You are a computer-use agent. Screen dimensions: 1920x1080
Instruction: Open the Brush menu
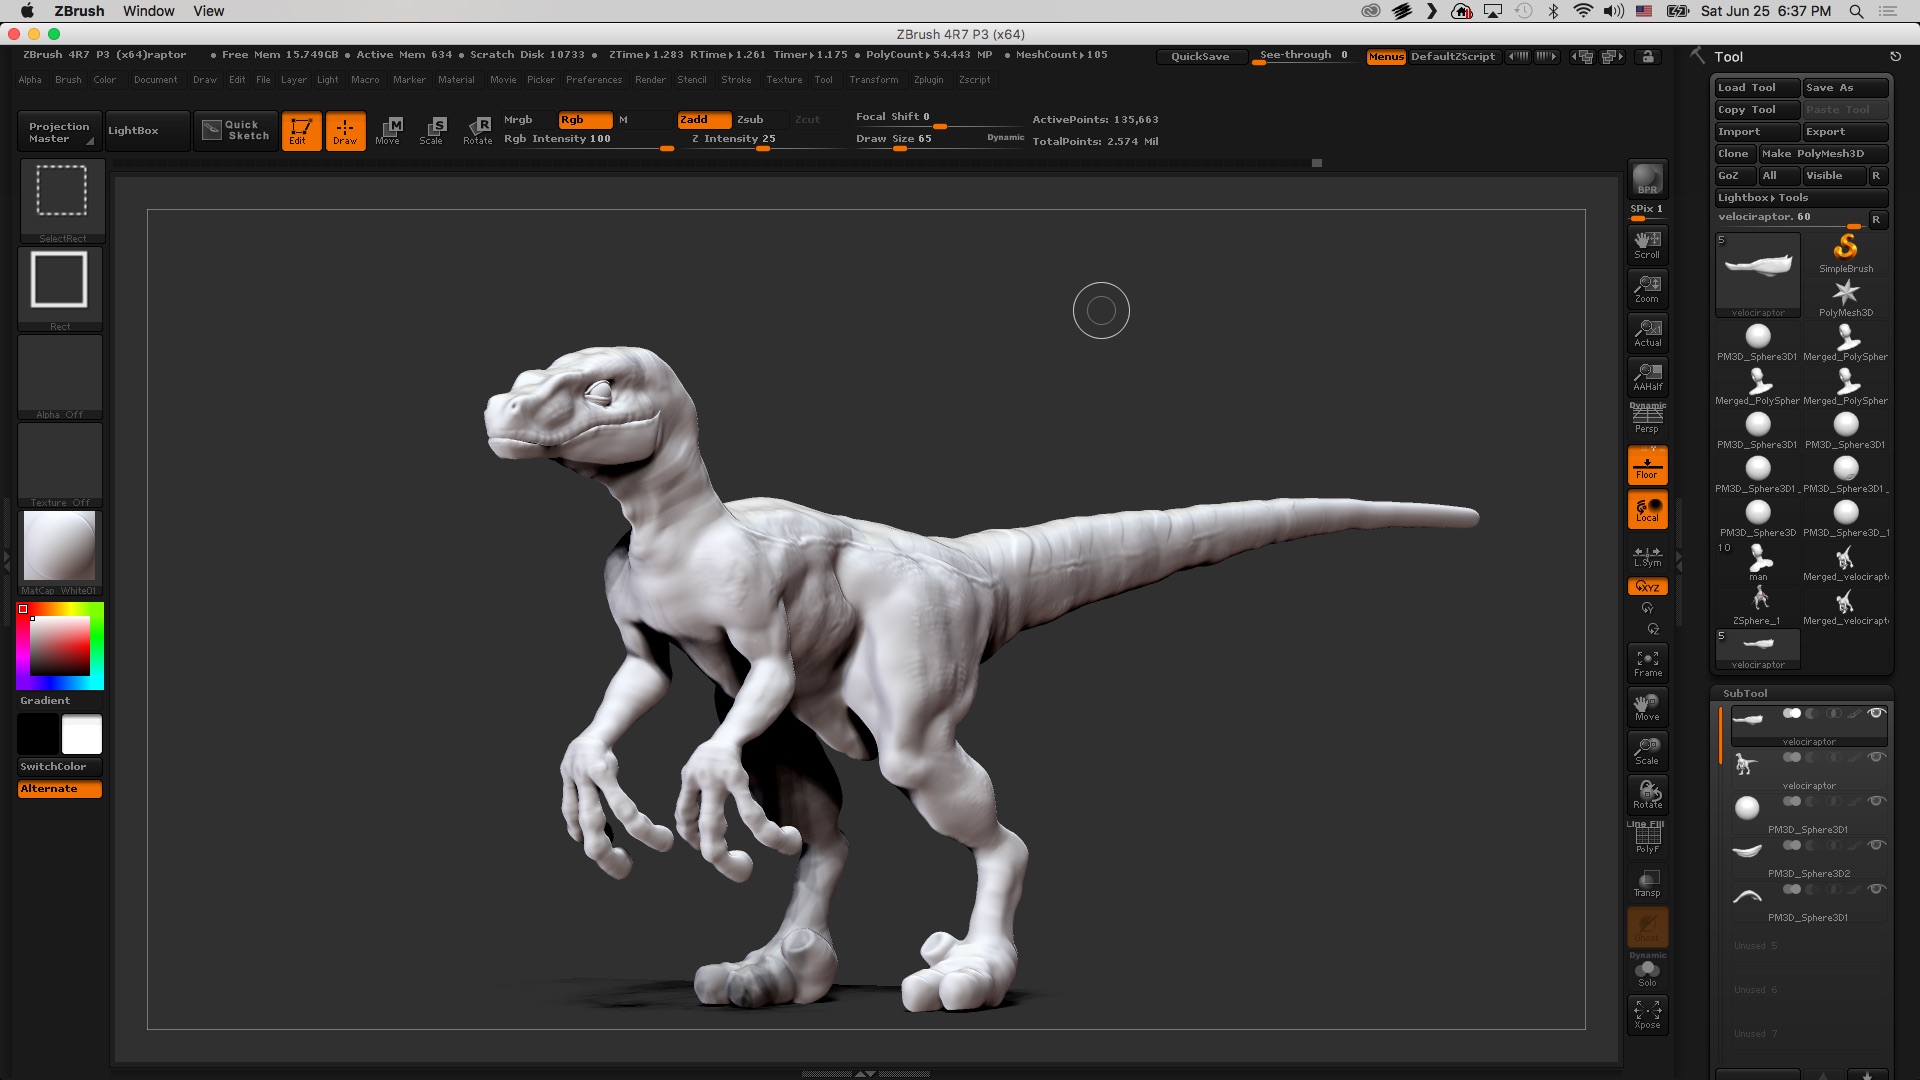68,80
